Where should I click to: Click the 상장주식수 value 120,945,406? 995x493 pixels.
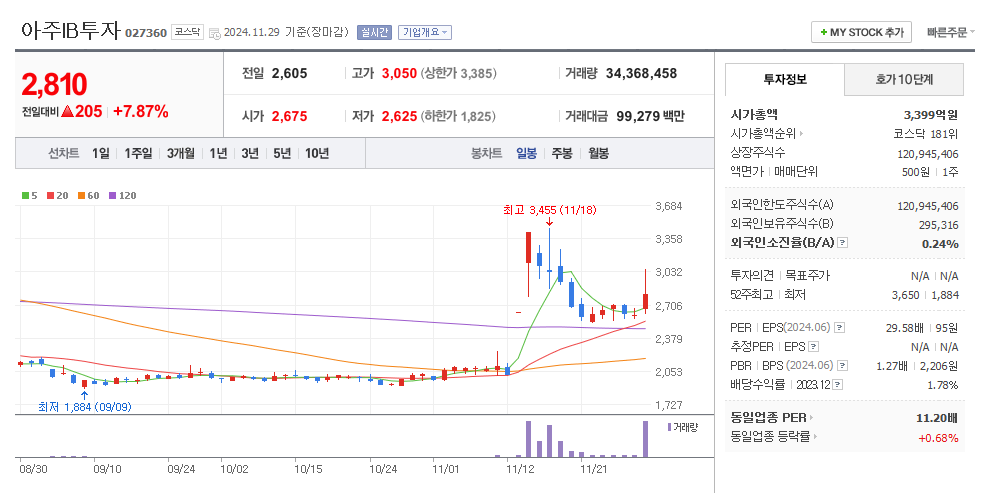pos(928,154)
